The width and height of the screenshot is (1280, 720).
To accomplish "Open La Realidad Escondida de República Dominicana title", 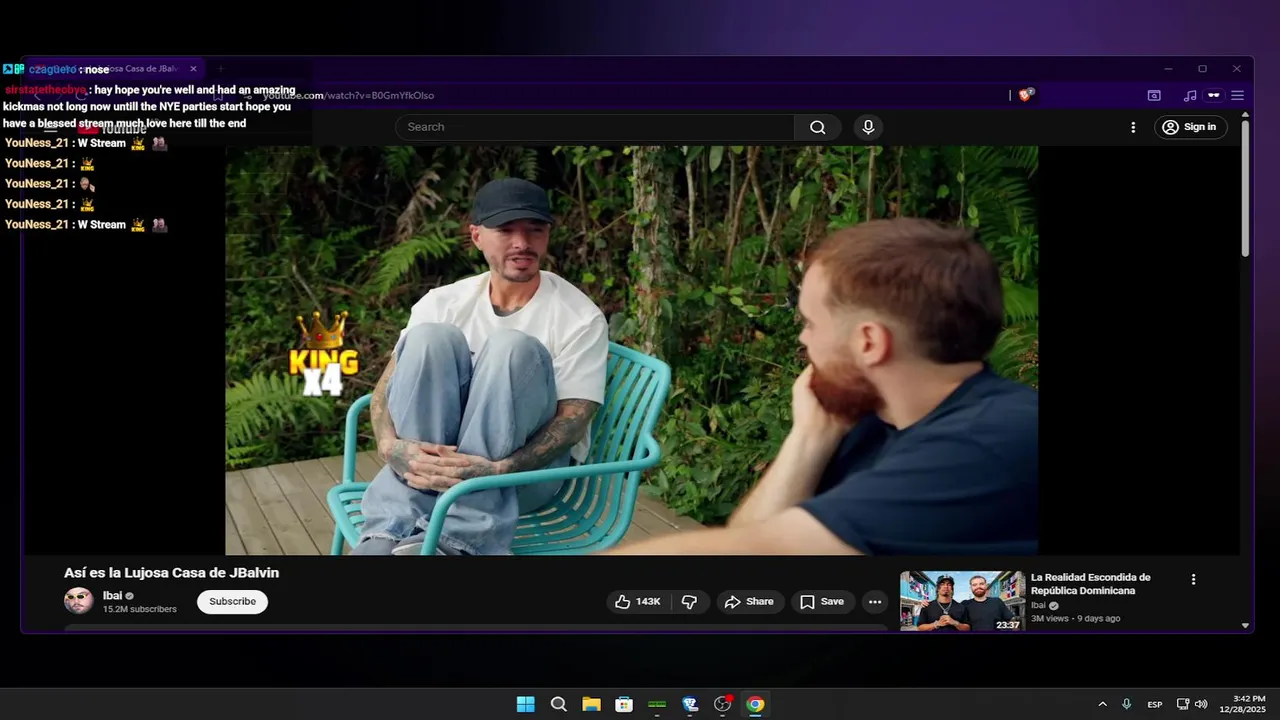I will click(1091, 584).
